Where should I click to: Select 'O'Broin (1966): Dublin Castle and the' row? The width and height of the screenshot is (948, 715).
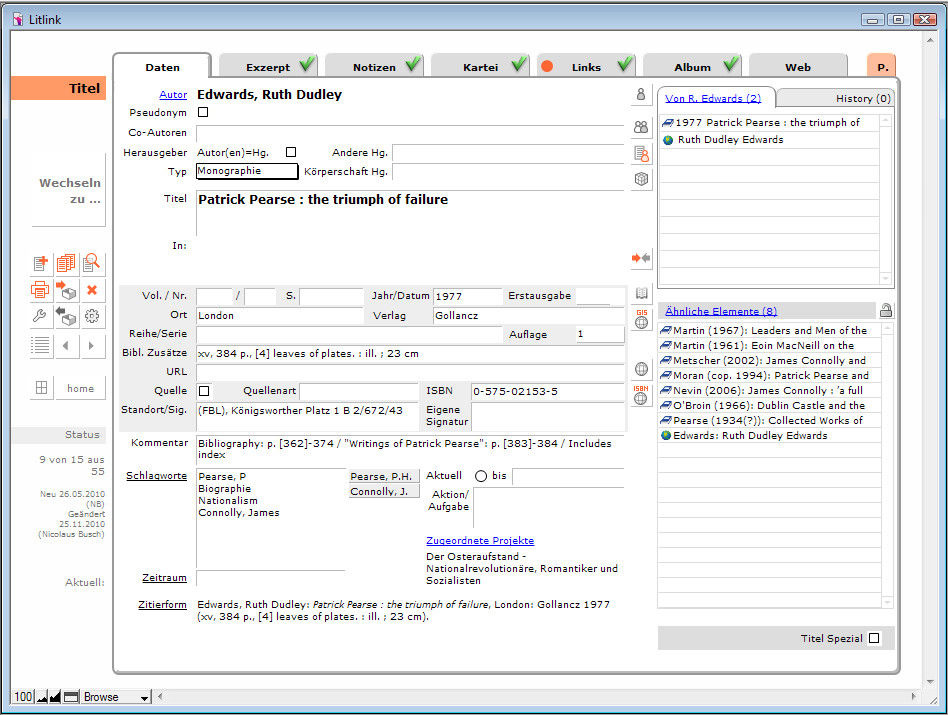(769, 406)
